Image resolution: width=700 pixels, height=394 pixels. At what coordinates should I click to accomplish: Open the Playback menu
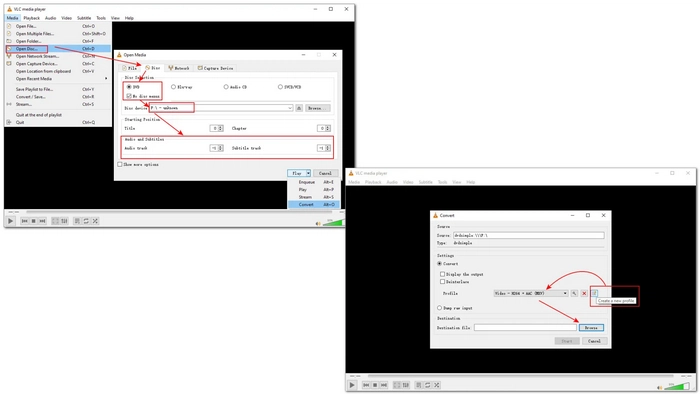coord(32,18)
